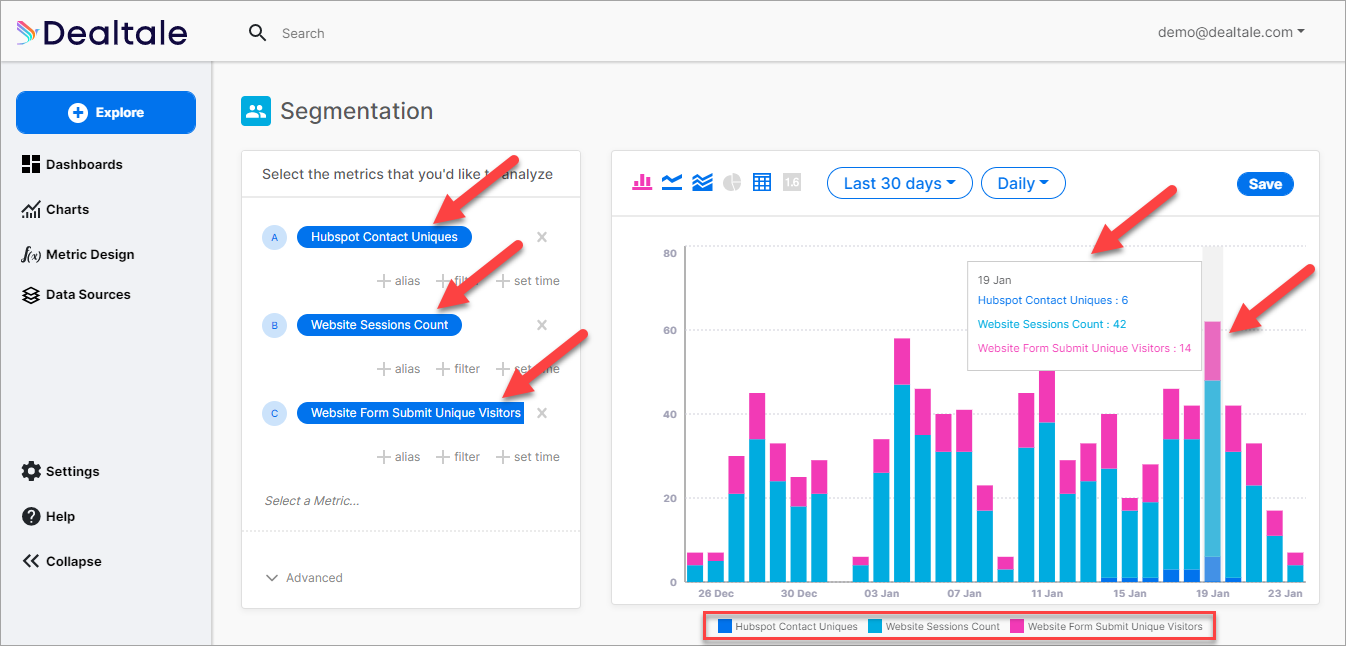Collapse the sidebar
Image resolution: width=1346 pixels, height=646 pixels.
pos(61,561)
